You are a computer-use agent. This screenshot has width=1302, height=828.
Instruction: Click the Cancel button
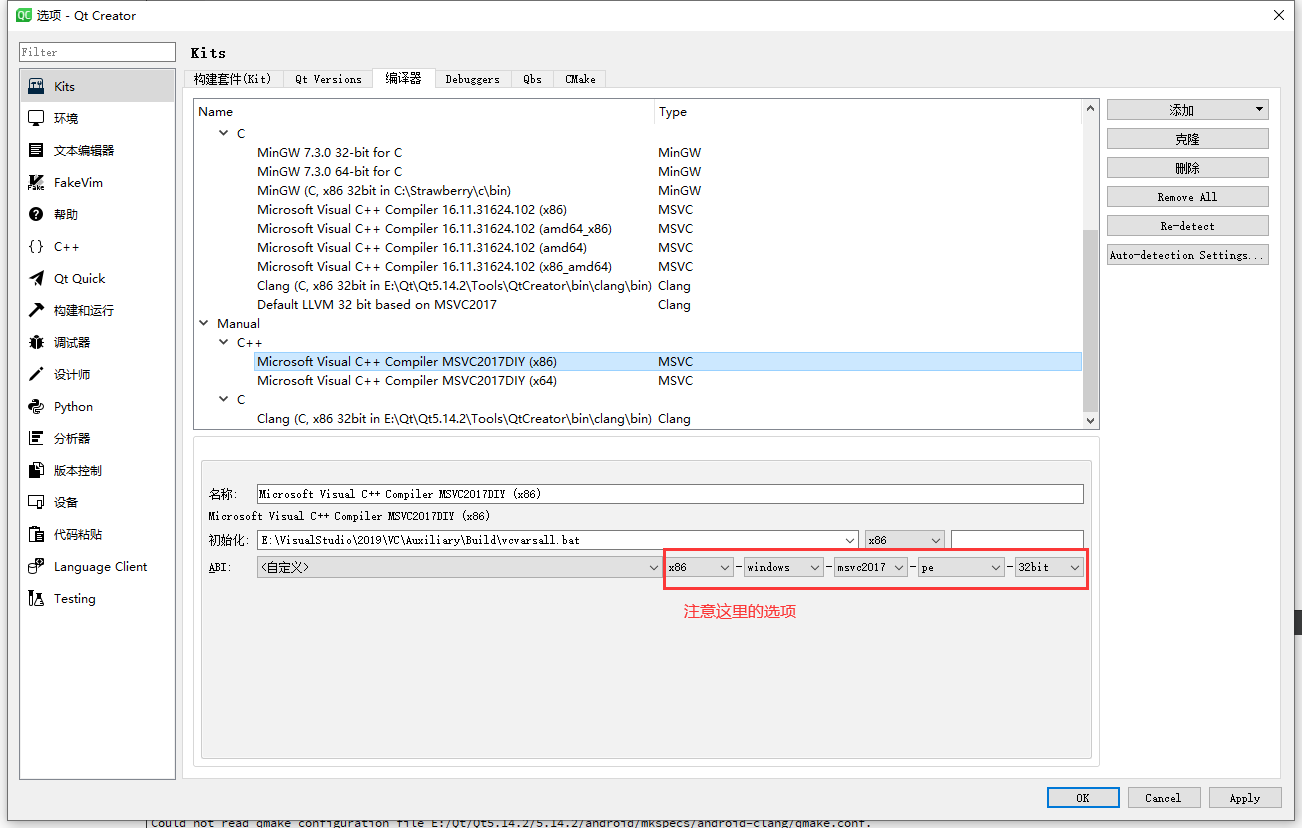[1163, 798]
